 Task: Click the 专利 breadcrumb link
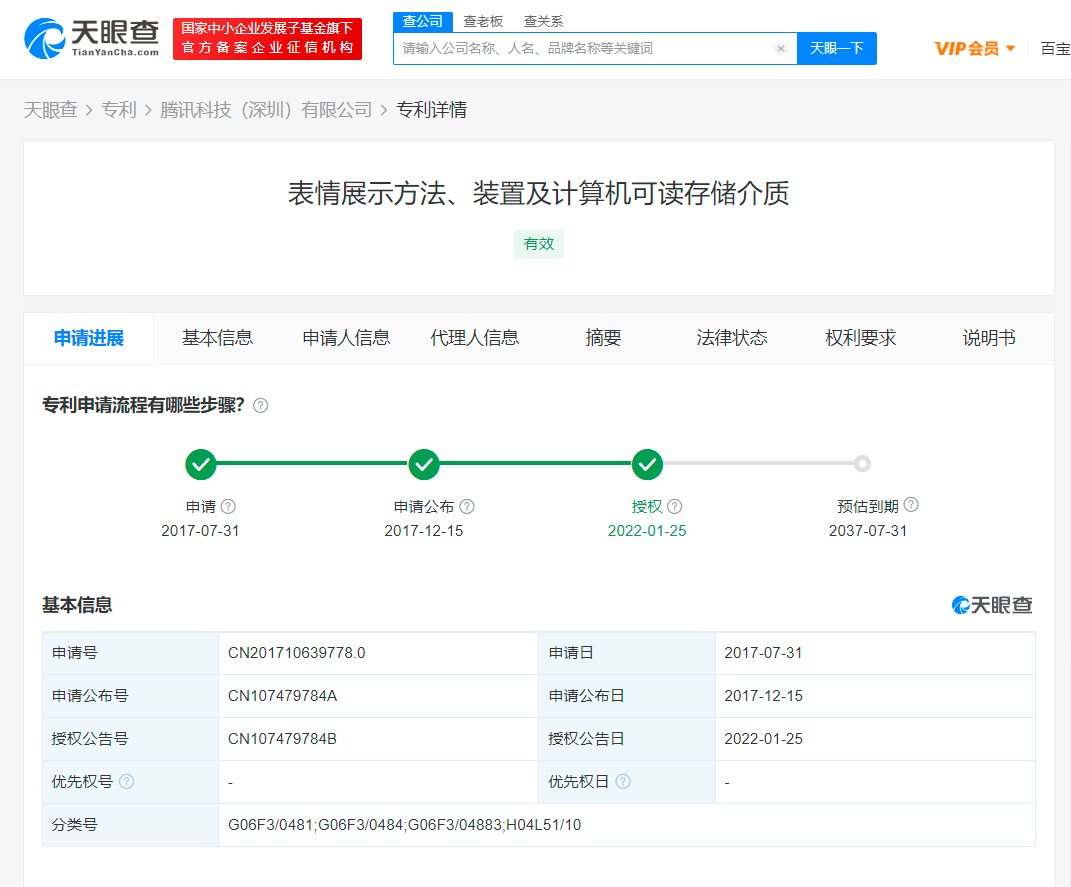pos(120,109)
